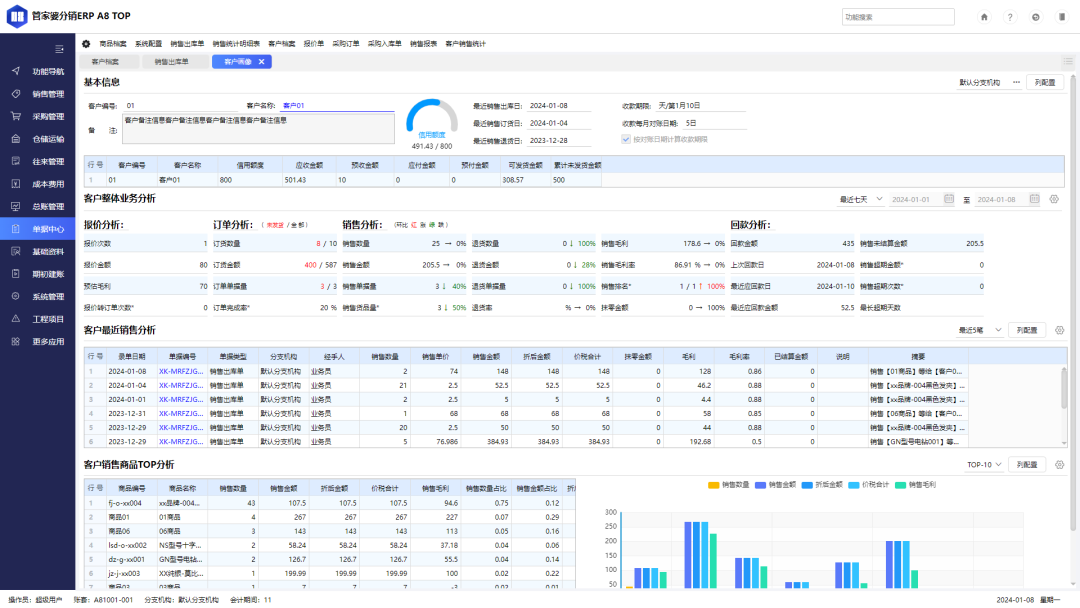Open 系统配置 shortcut menu item

(149, 44)
